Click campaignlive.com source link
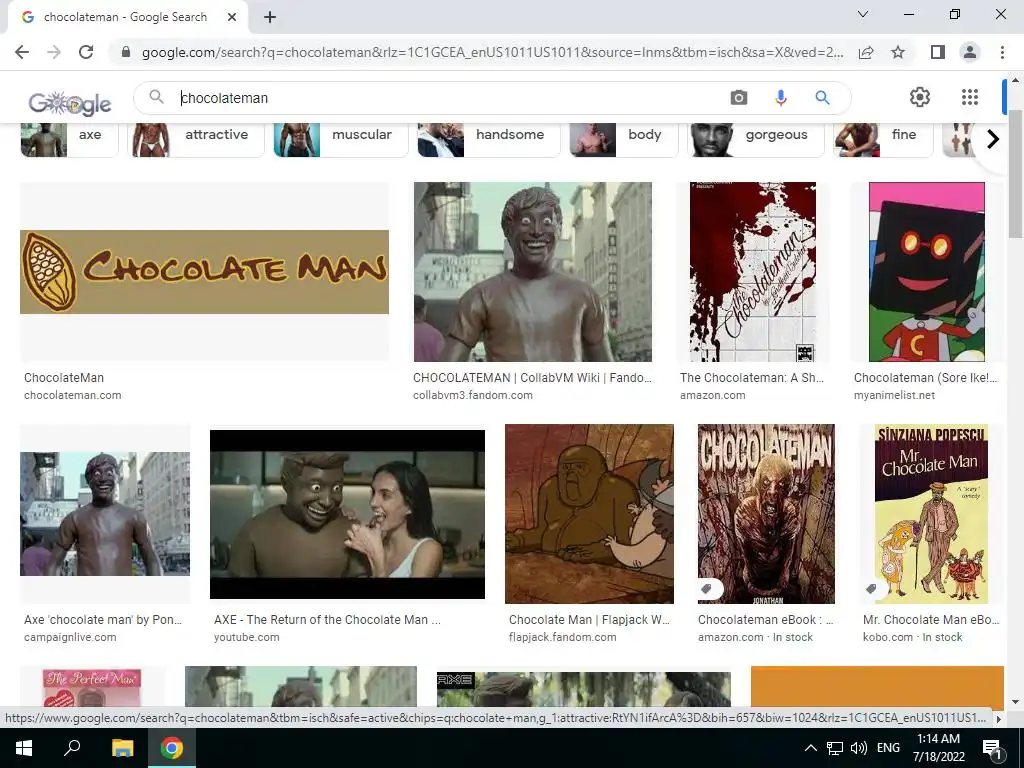Viewport: 1024px width, 768px height. pyautogui.click(x=70, y=637)
